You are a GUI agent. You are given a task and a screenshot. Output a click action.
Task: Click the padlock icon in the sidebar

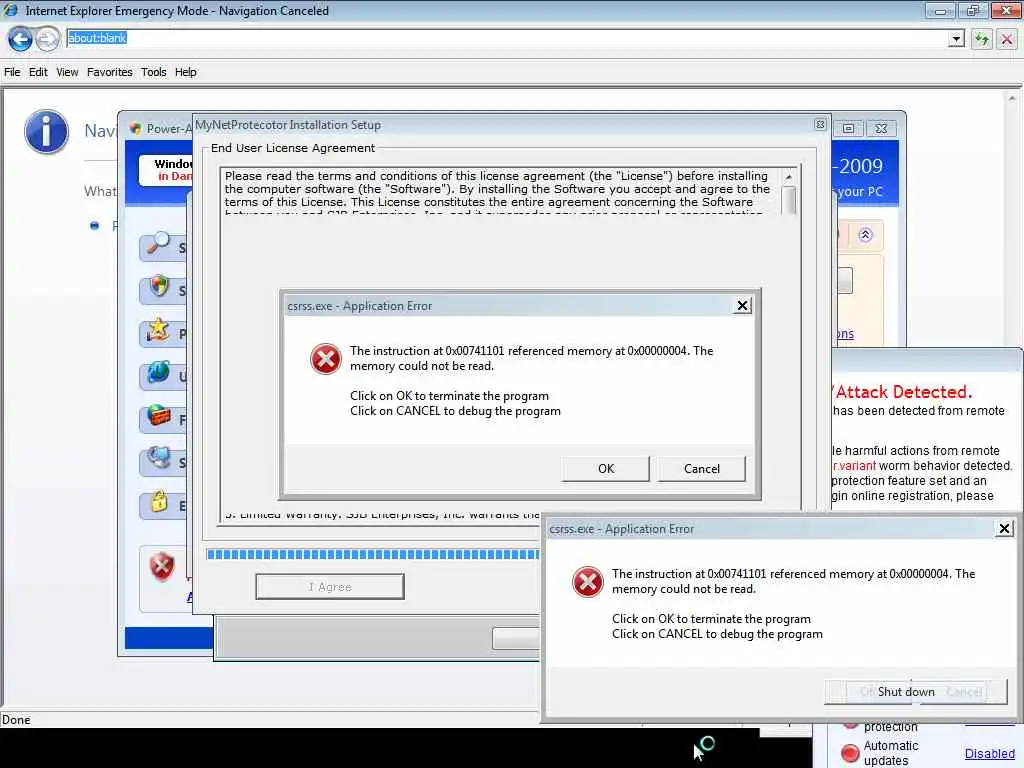[159, 501]
